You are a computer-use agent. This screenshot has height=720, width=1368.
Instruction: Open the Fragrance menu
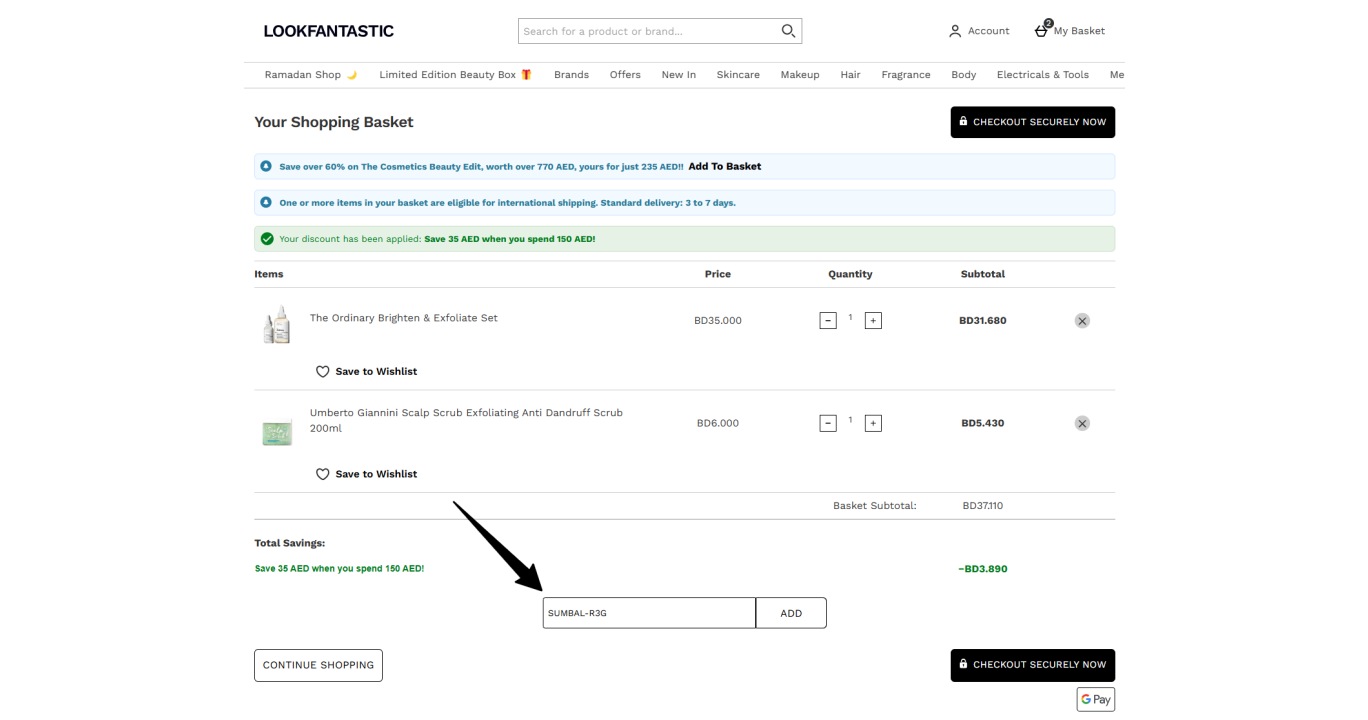906,75
